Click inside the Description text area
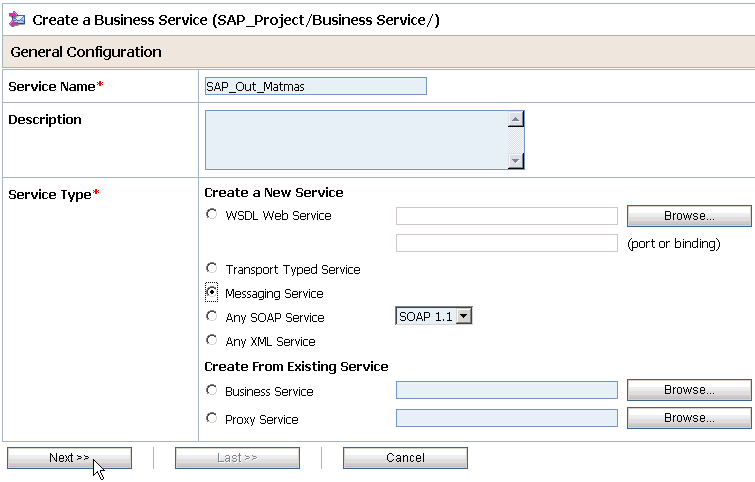 click(356, 139)
